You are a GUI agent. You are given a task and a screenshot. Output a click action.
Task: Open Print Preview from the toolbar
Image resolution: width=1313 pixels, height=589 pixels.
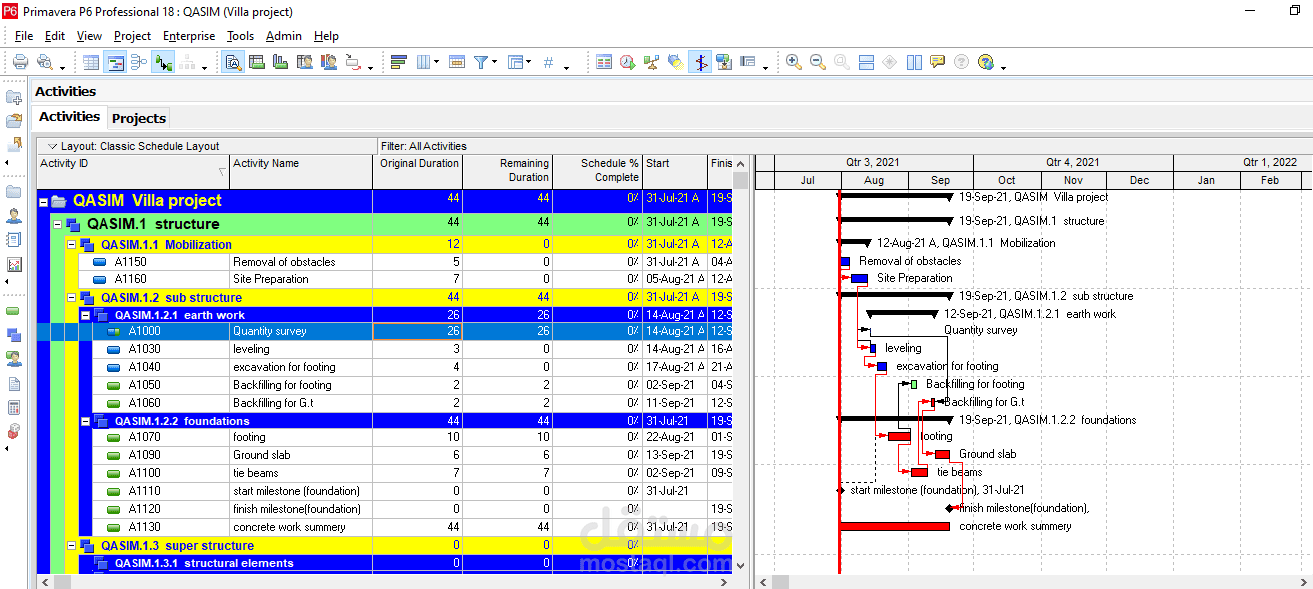pos(46,62)
